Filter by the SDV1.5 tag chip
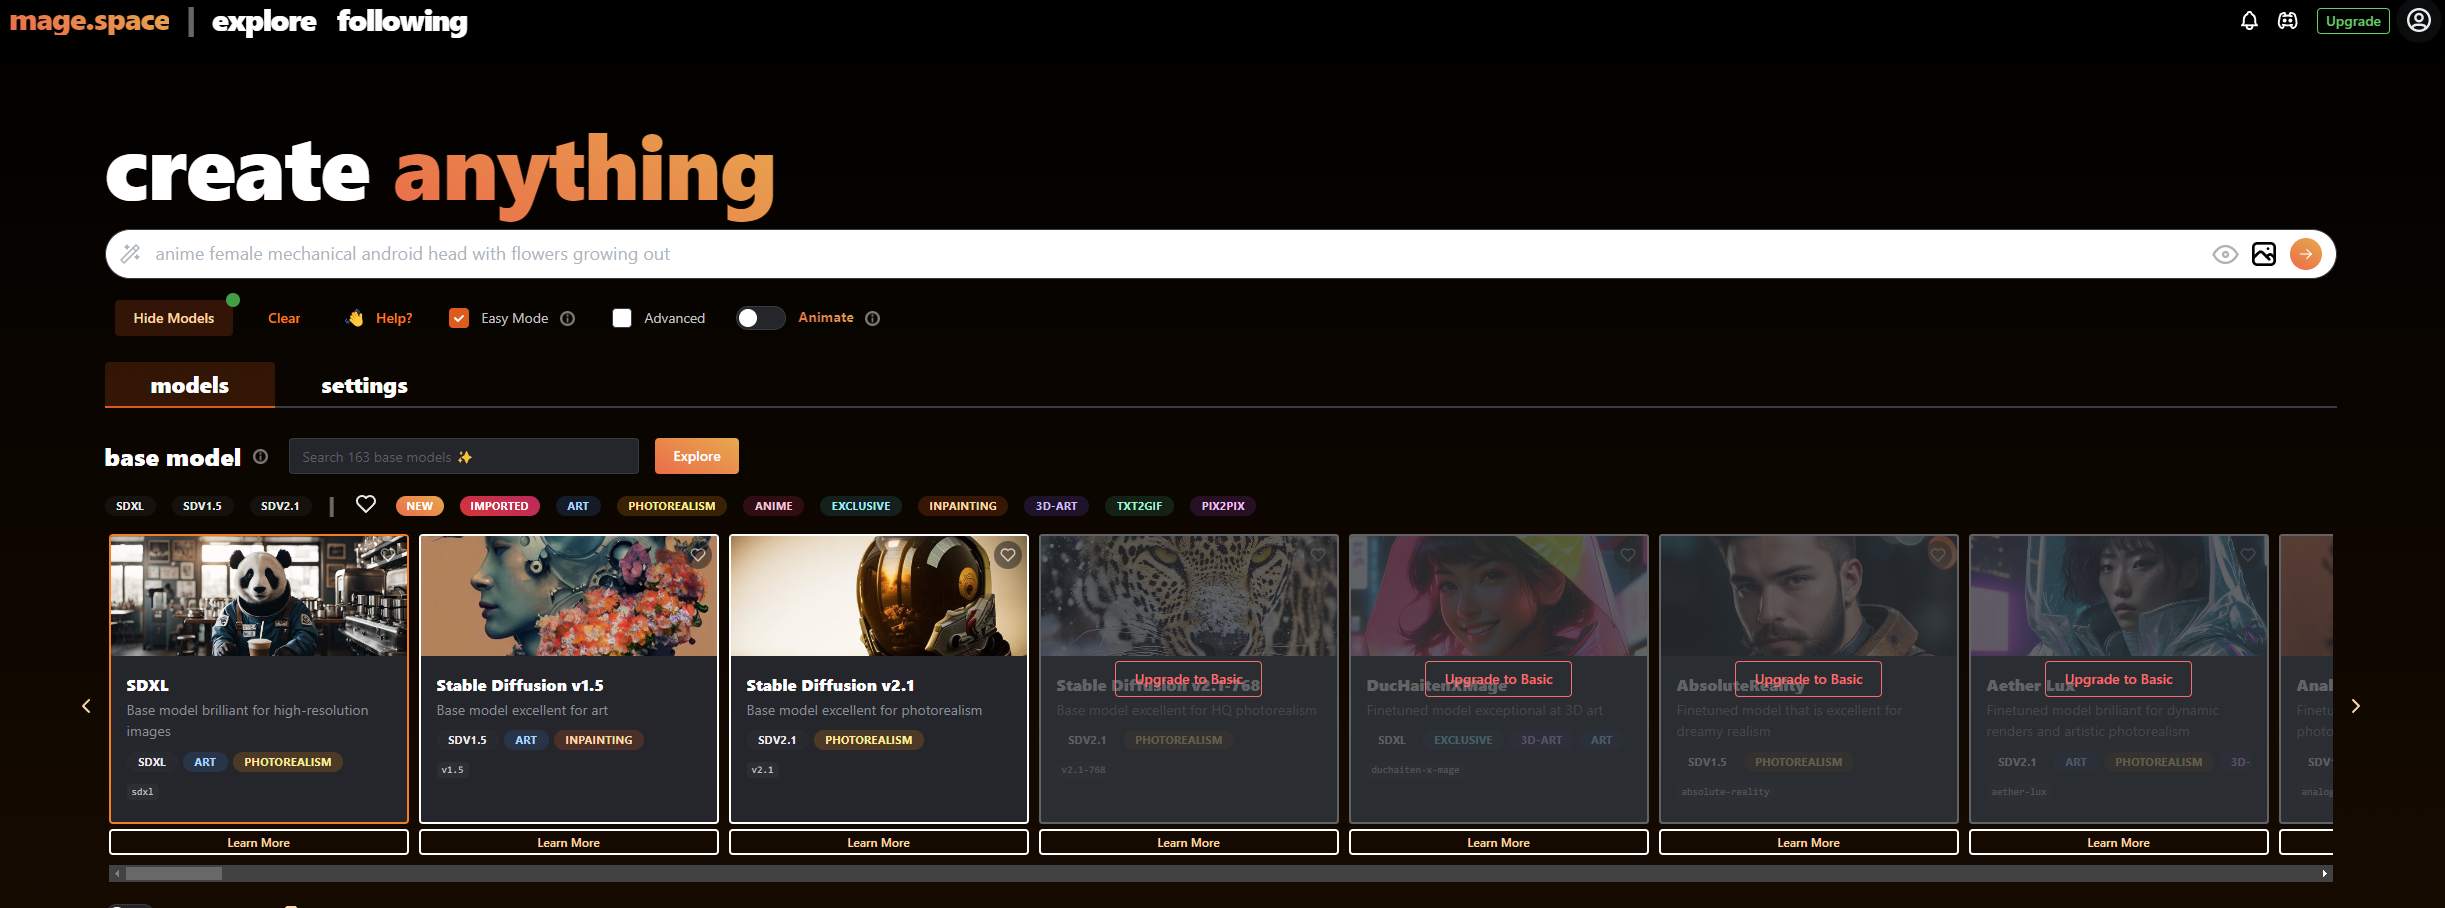 202,506
